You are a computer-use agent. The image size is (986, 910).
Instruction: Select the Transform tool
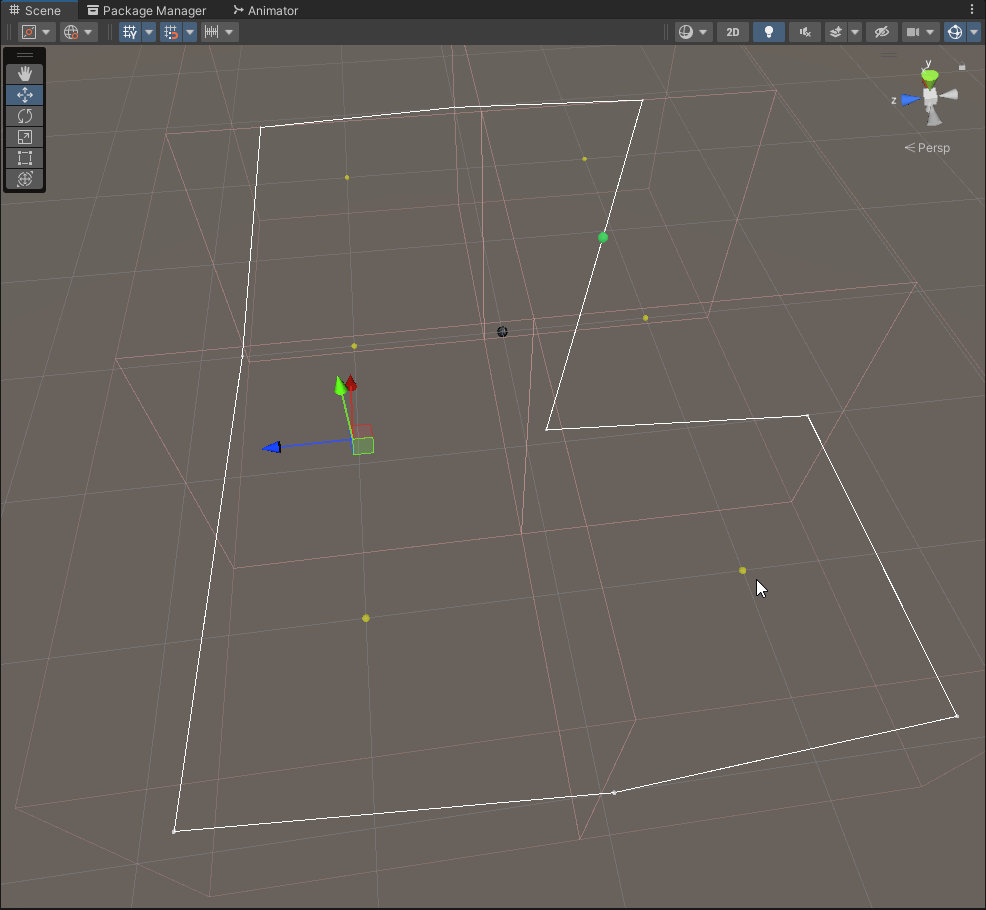point(25,179)
